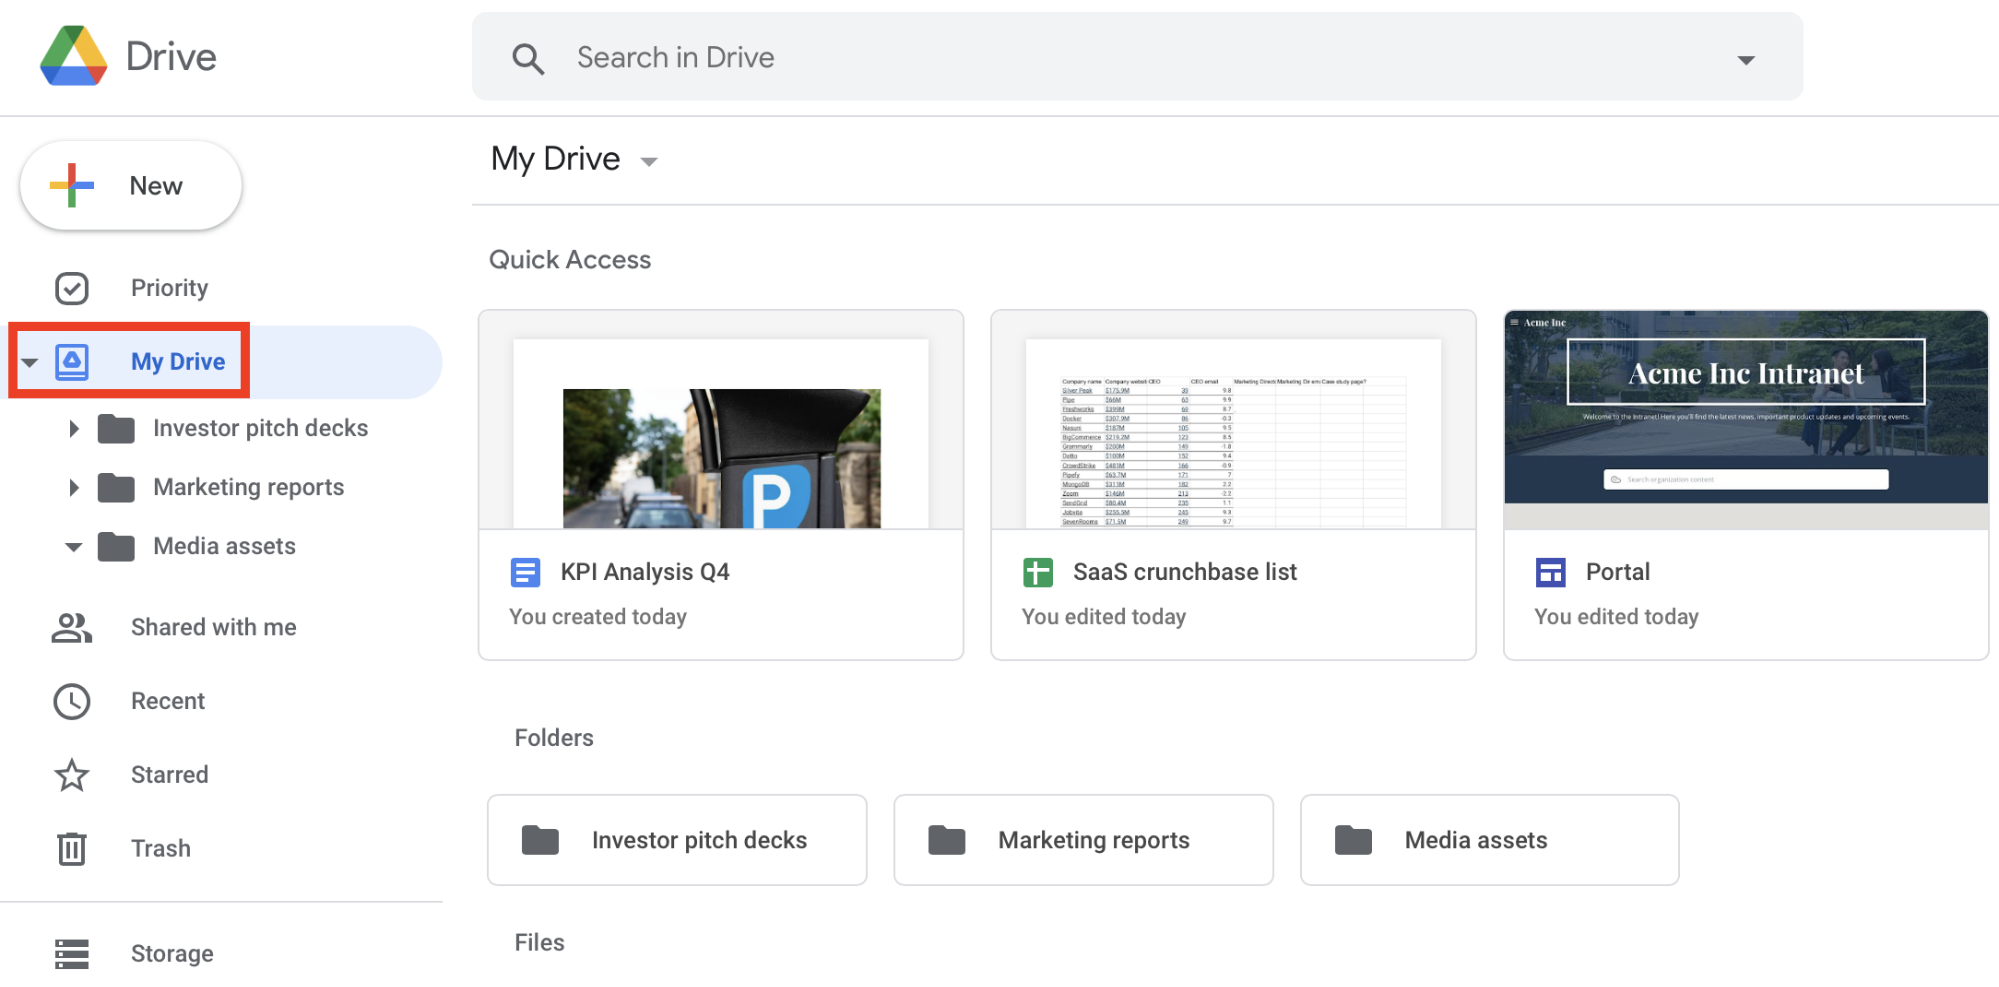The image size is (1999, 987).
Task: Collapse the Media assets folder tree
Action: point(73,546)
